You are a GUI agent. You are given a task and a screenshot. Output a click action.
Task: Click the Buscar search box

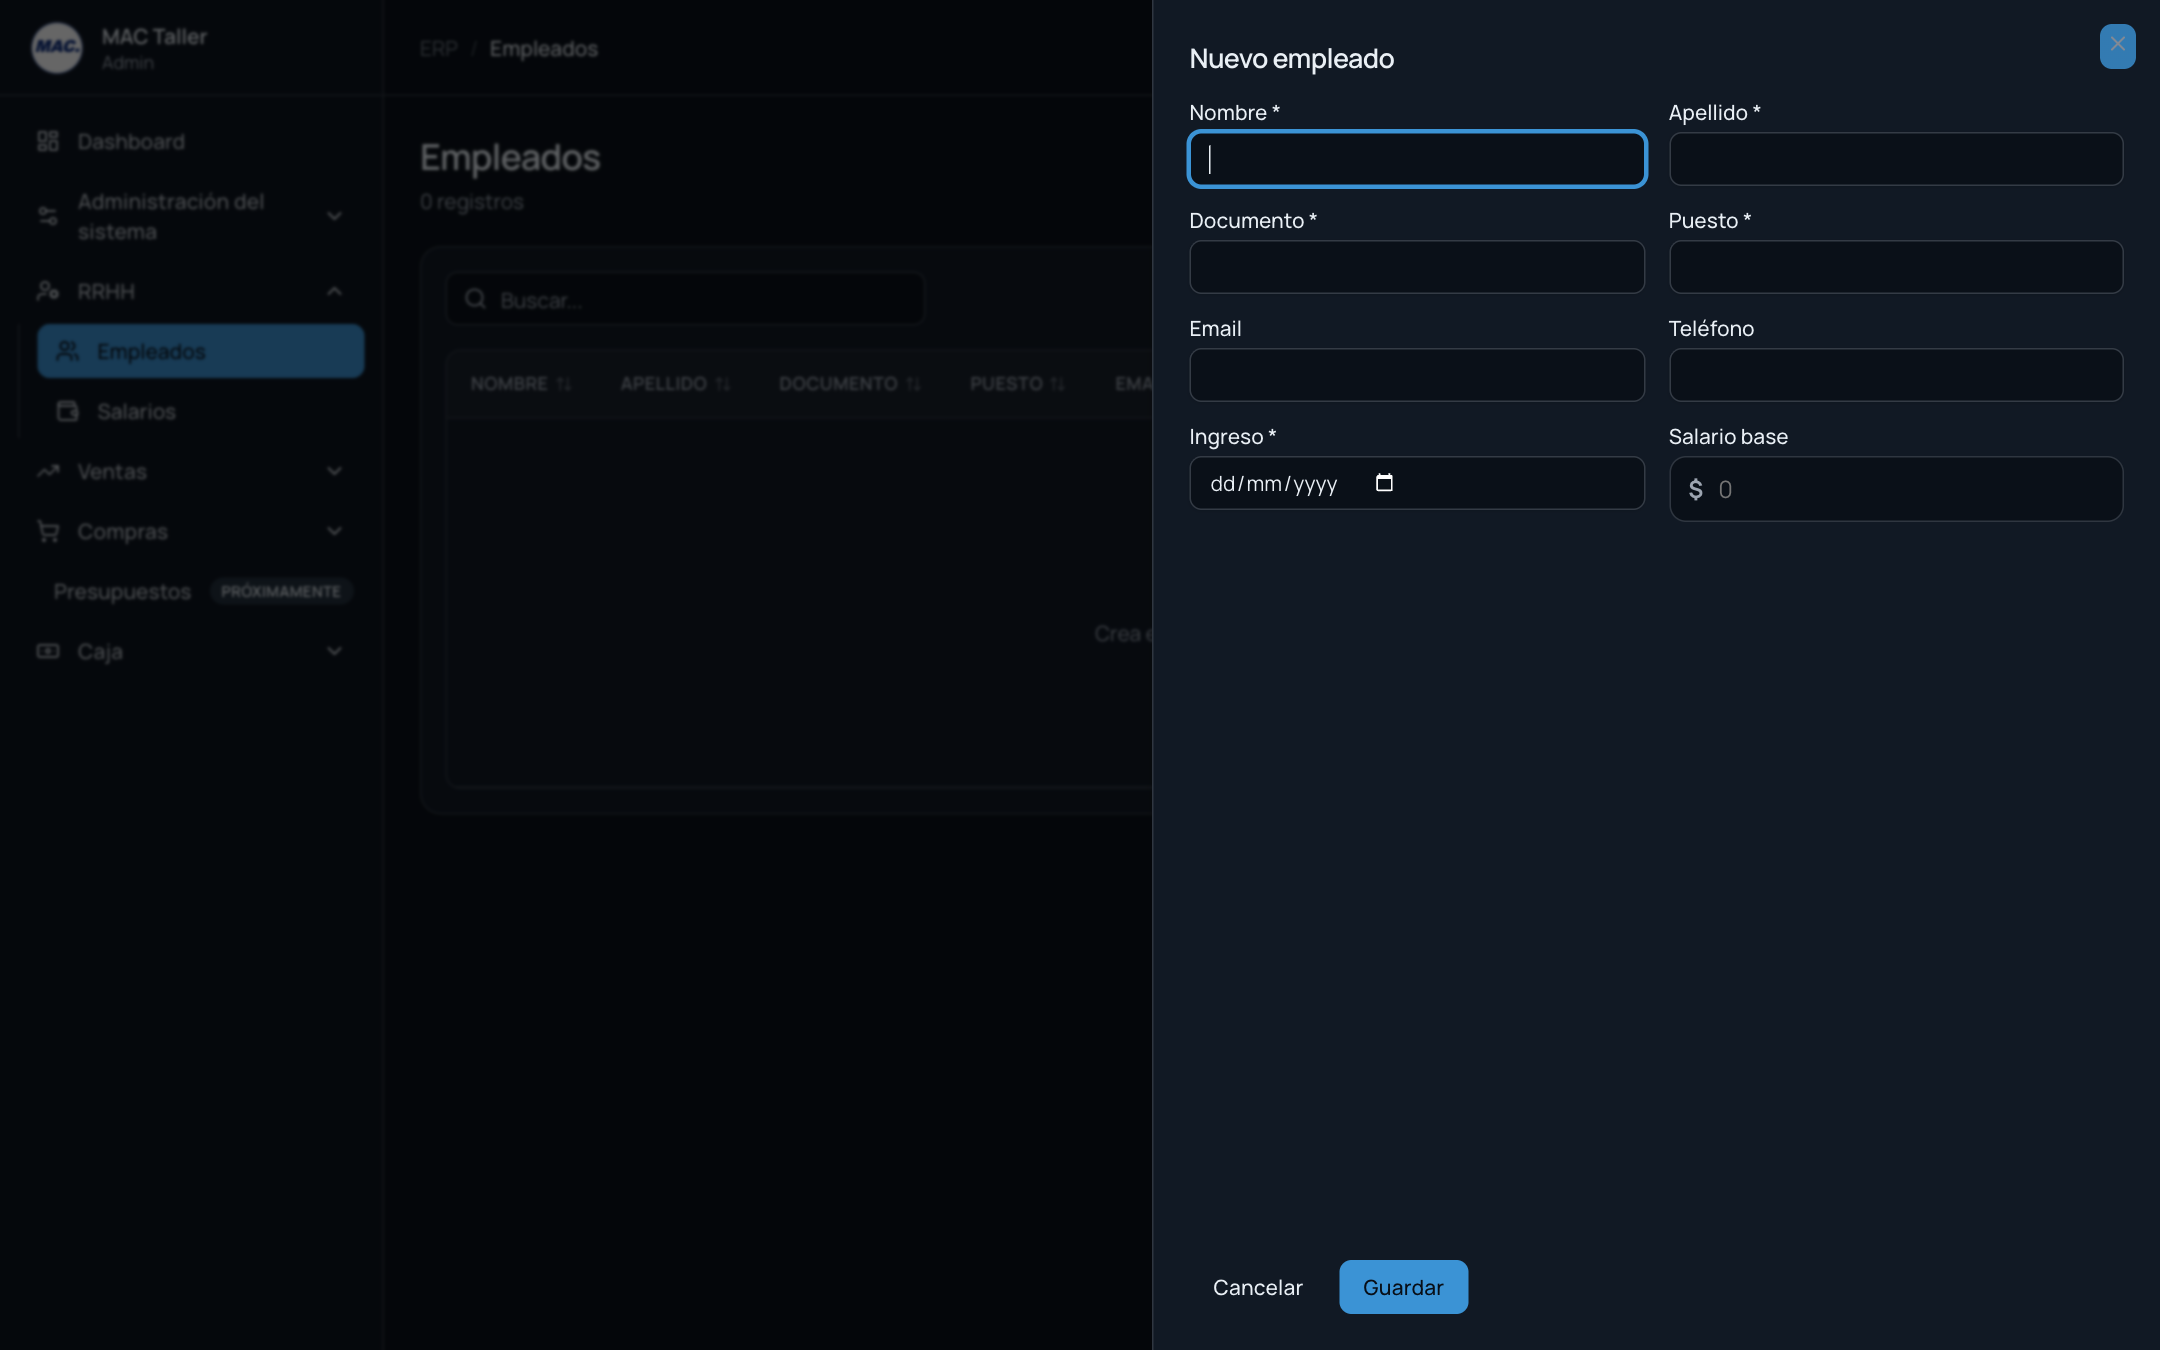tap(685, 299)
